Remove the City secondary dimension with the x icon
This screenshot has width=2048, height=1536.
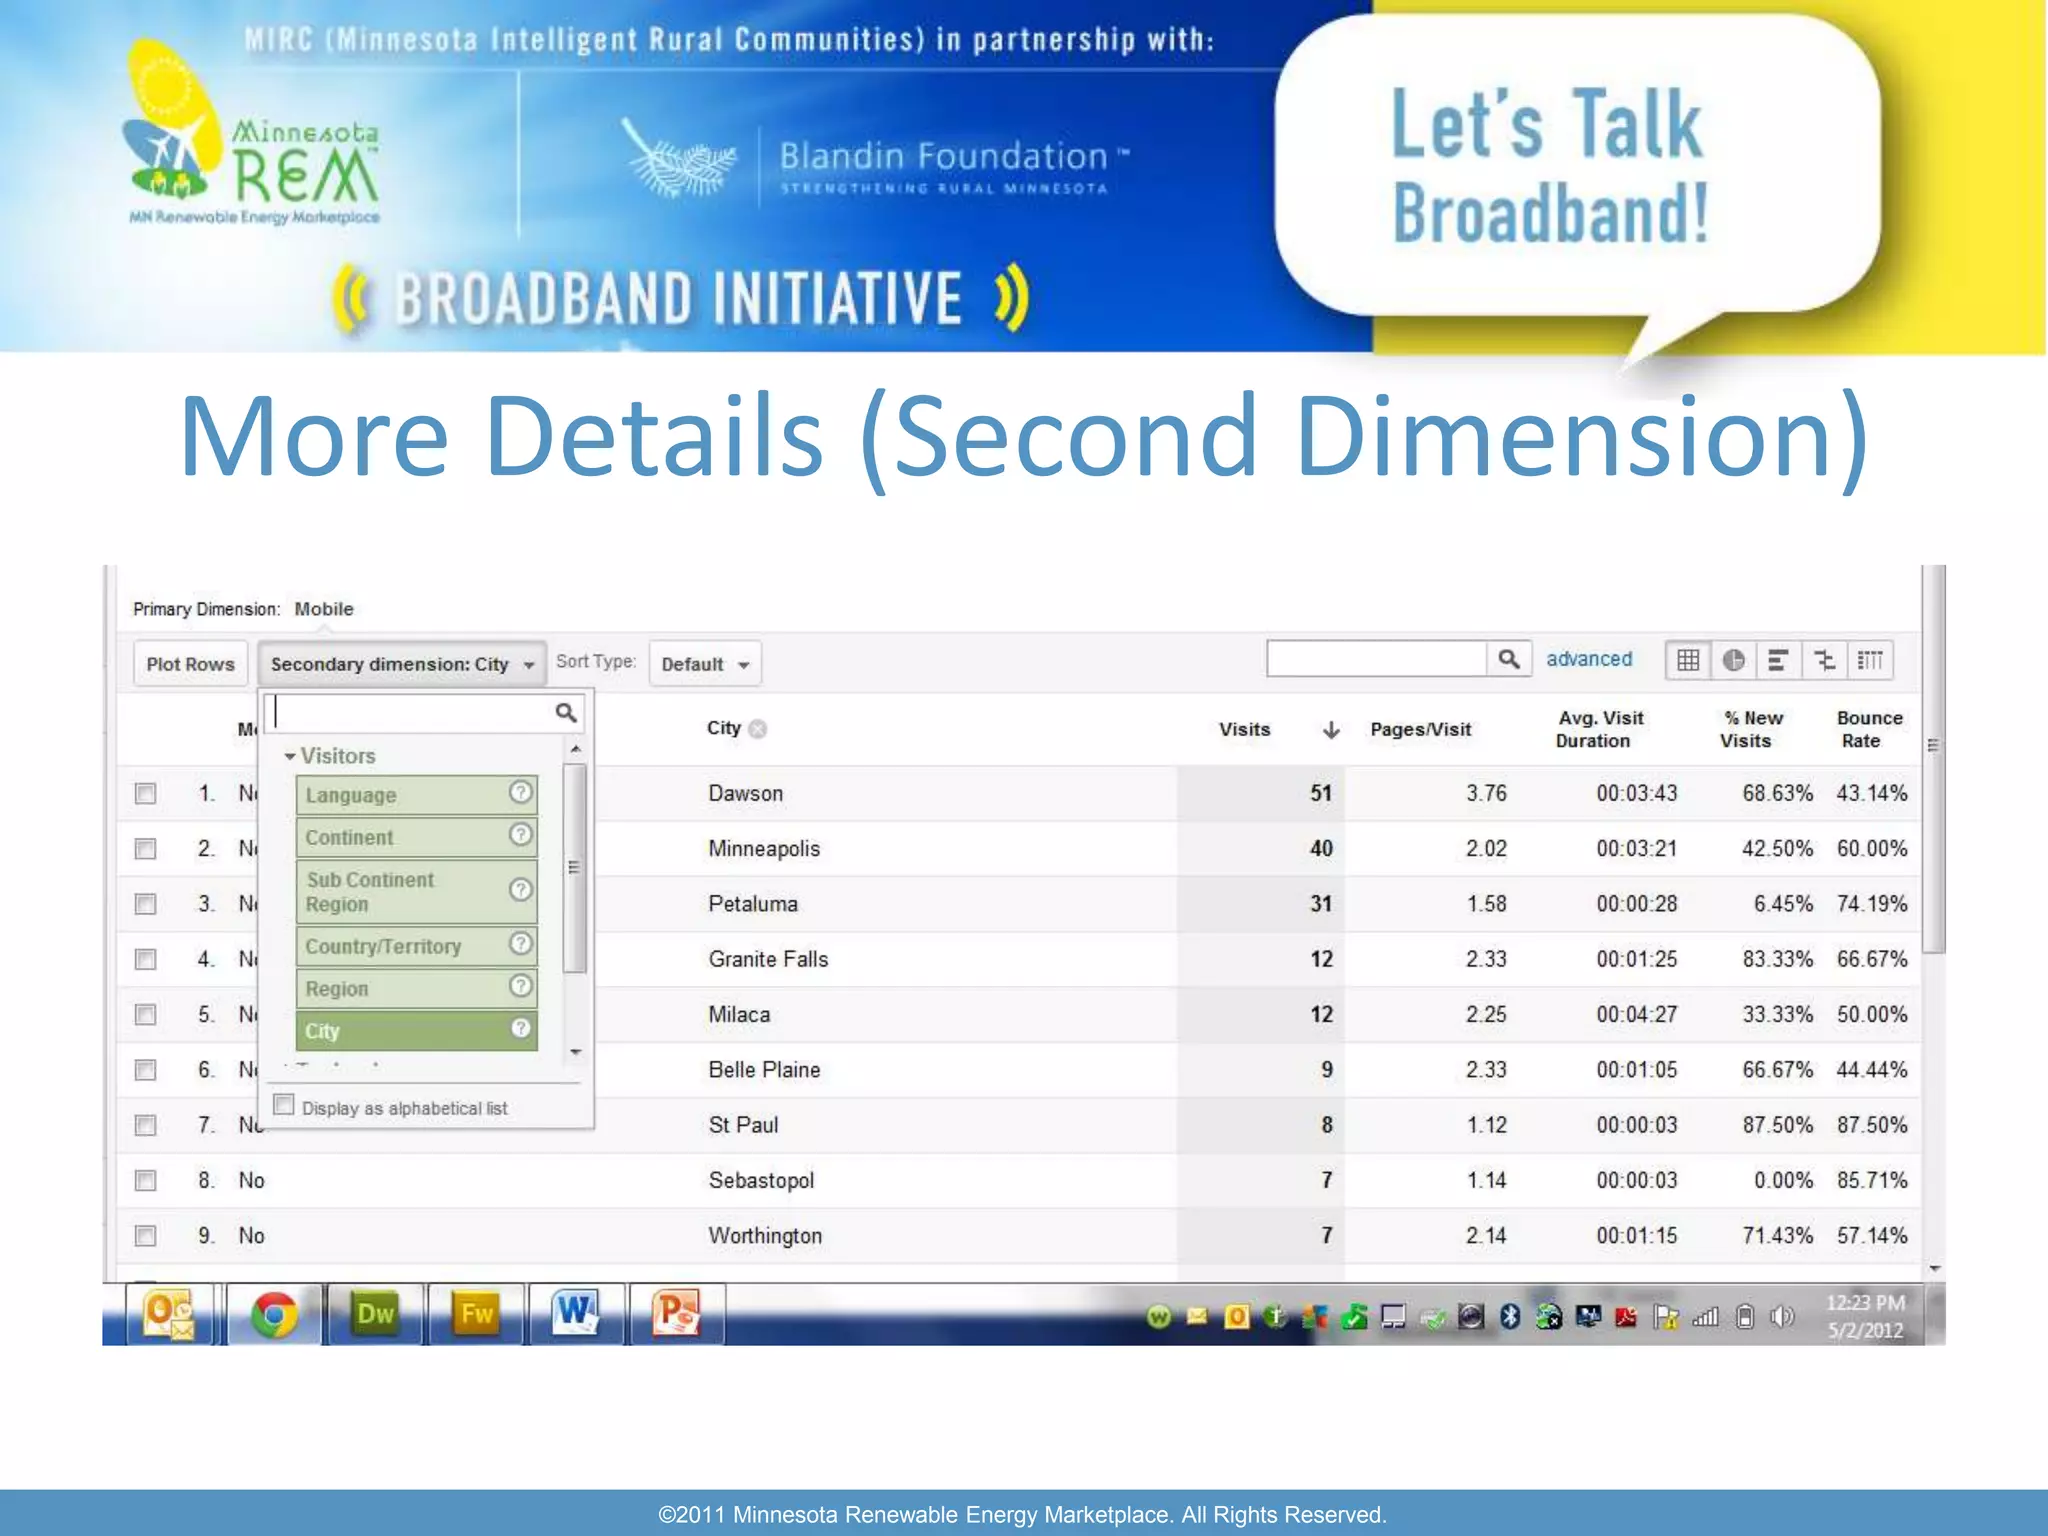[758, 729]
